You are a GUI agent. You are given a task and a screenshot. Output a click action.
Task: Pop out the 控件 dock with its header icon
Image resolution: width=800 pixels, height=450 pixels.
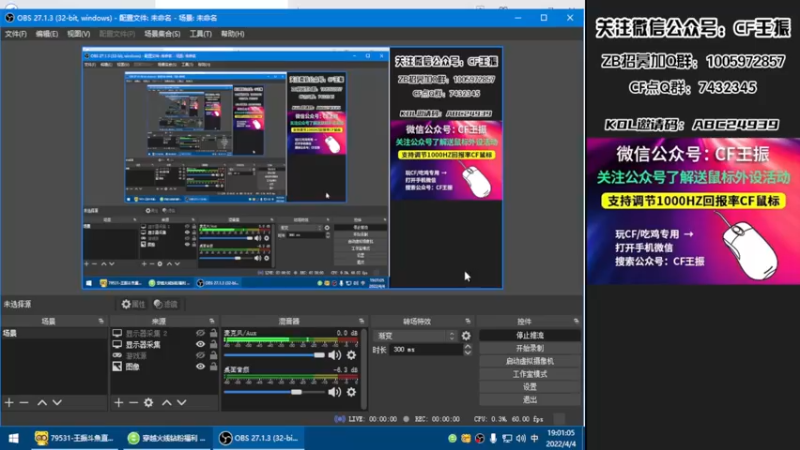coord(576,321)
